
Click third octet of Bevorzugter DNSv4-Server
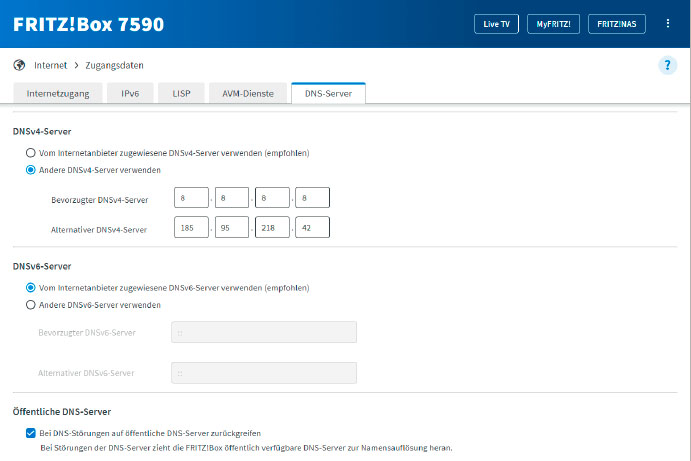(x=272, y=197)
